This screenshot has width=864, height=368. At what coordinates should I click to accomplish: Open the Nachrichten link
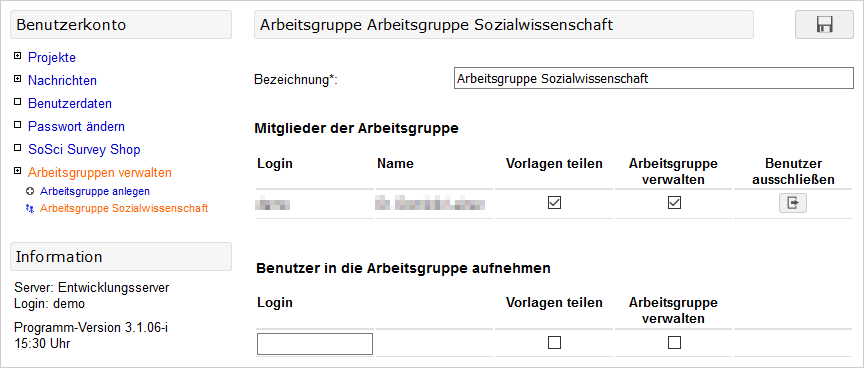point(62,80)
